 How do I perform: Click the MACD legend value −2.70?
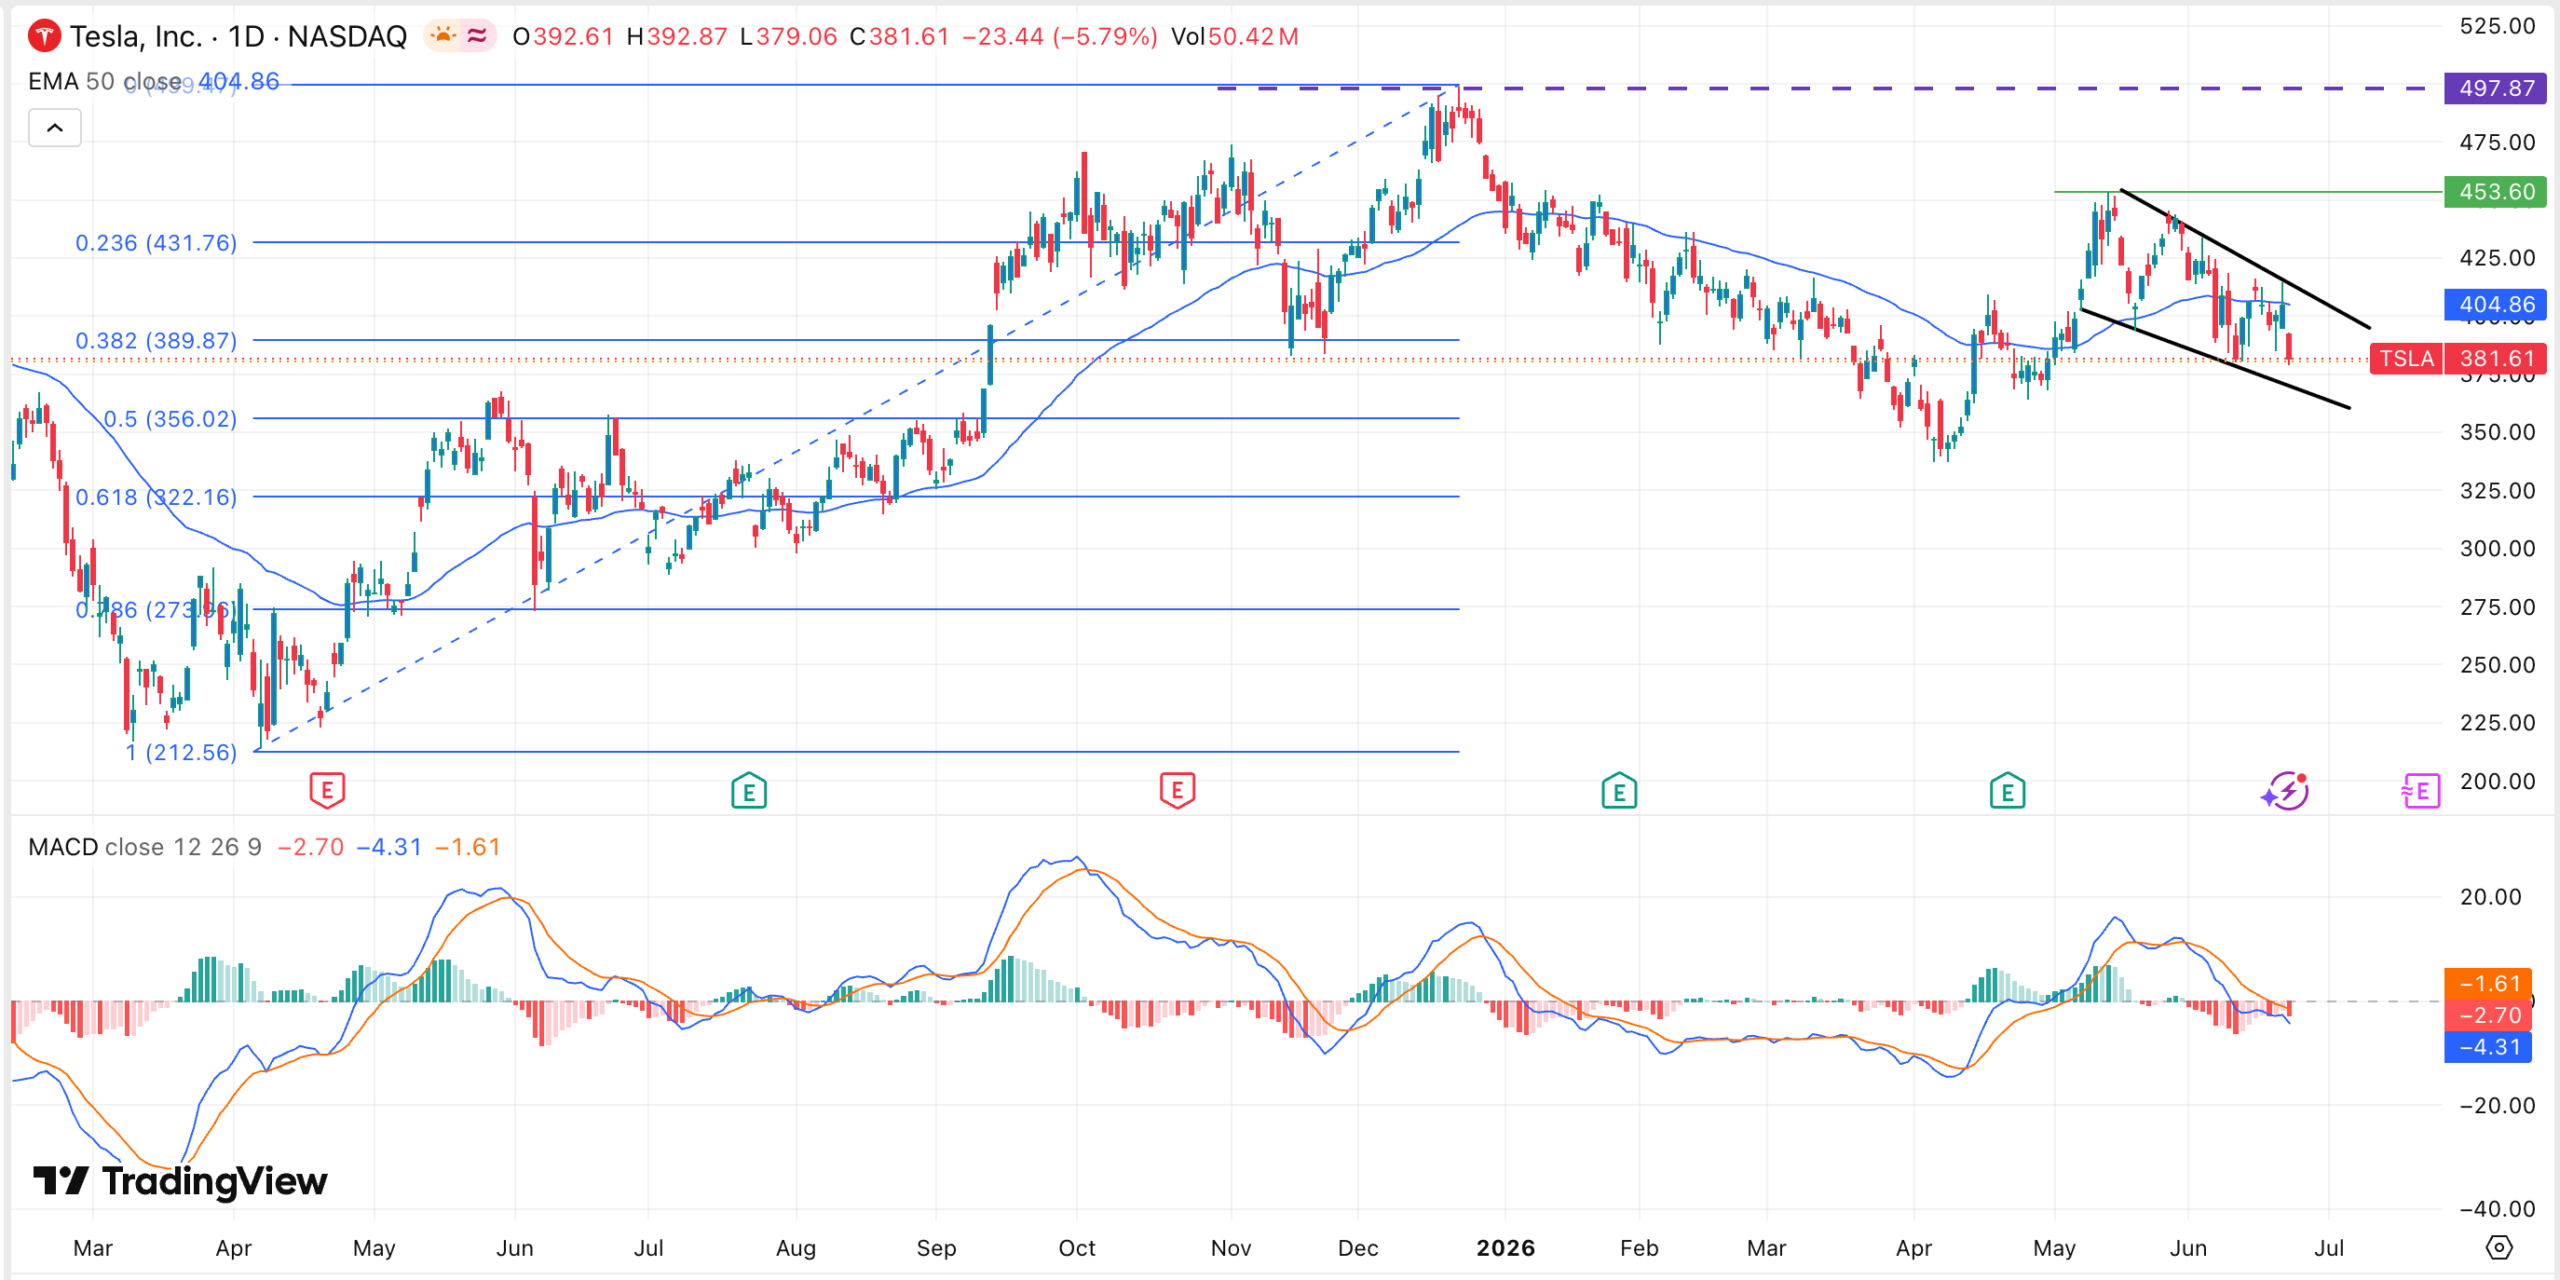click(x=311, y=847)
